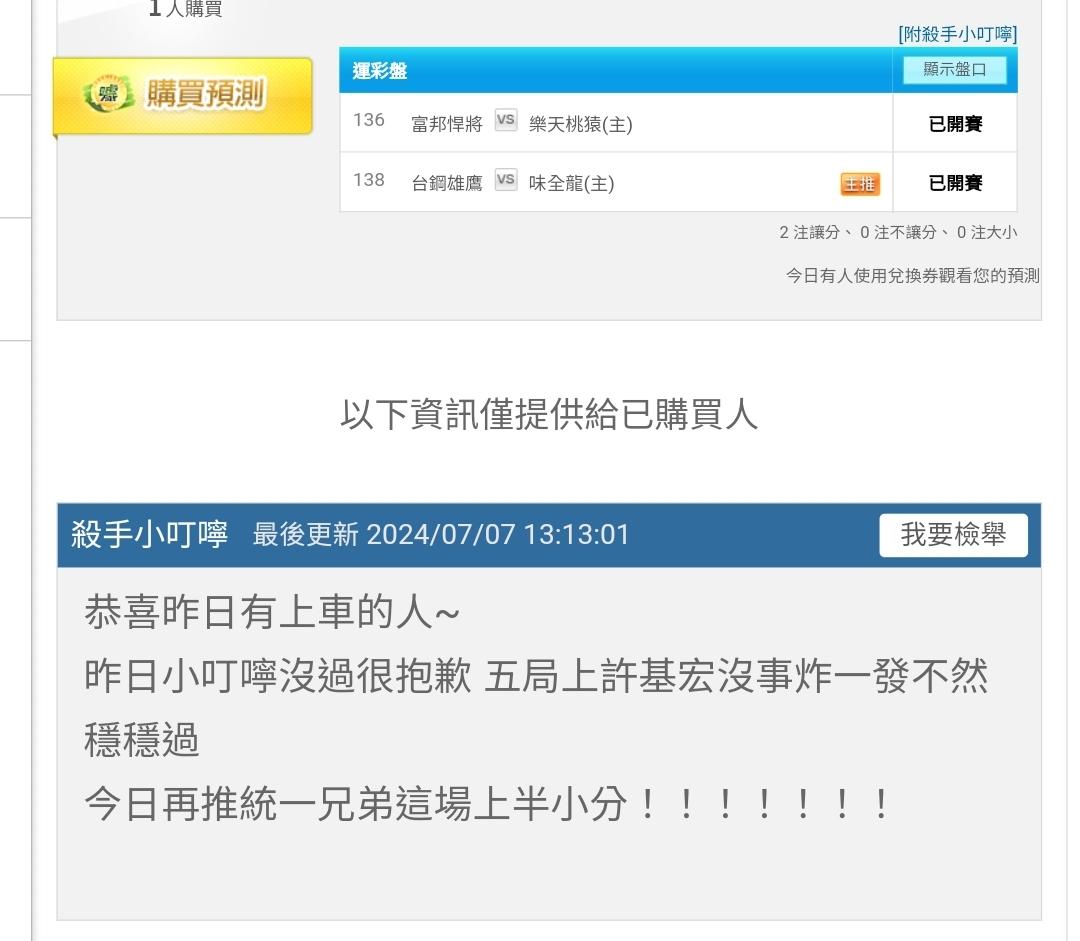Click 已開賽 status for game 136
Image resolution: width=1080 pixels, height=941 pixels.
click(955, 124)
